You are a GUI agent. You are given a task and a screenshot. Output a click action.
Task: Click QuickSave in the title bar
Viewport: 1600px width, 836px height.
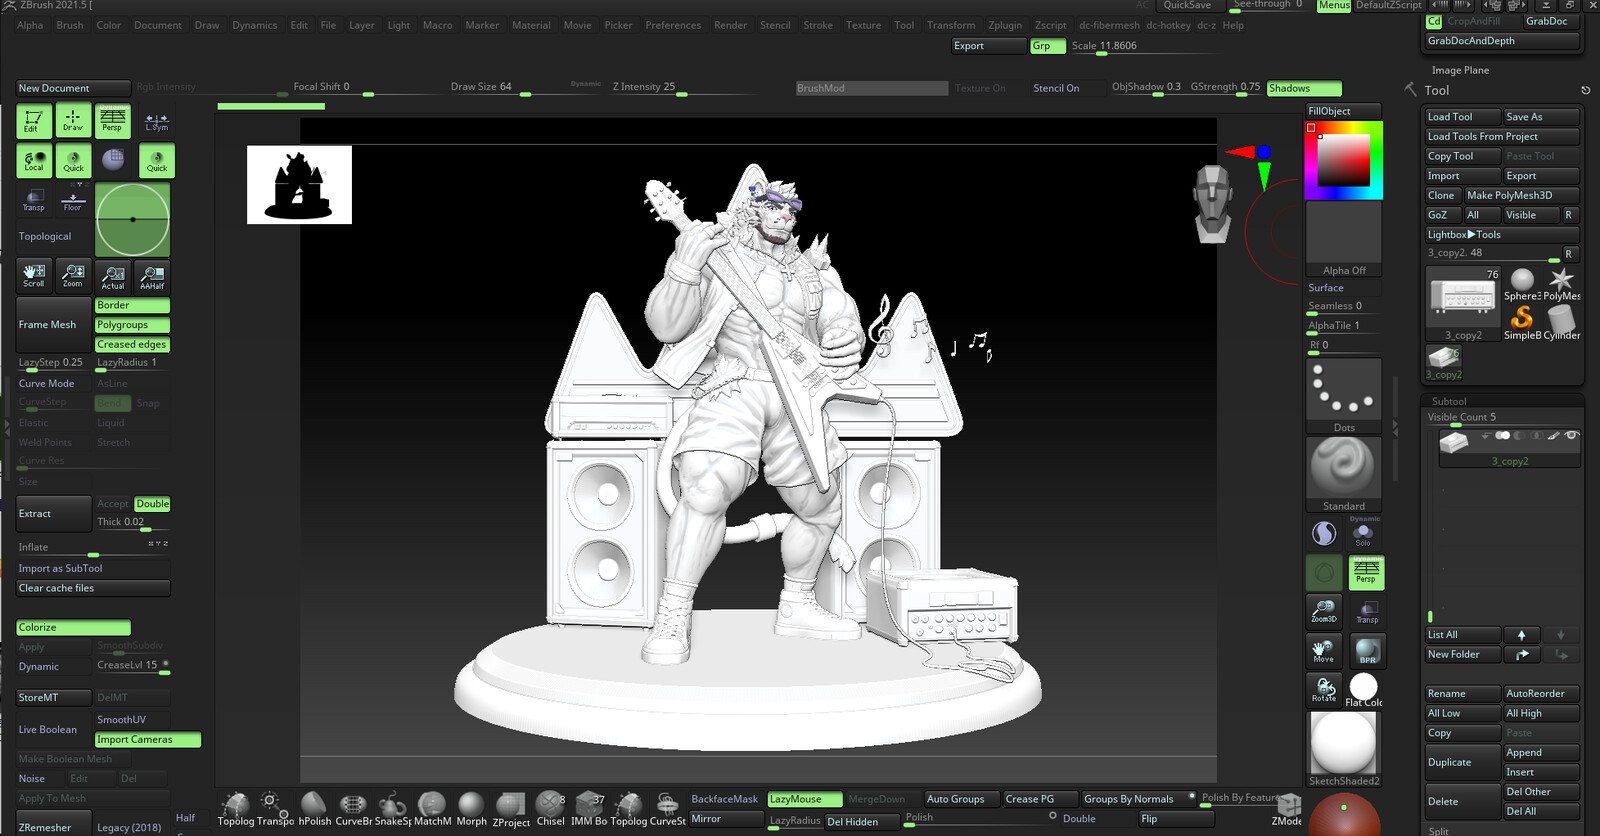(x=1187, y=5)
